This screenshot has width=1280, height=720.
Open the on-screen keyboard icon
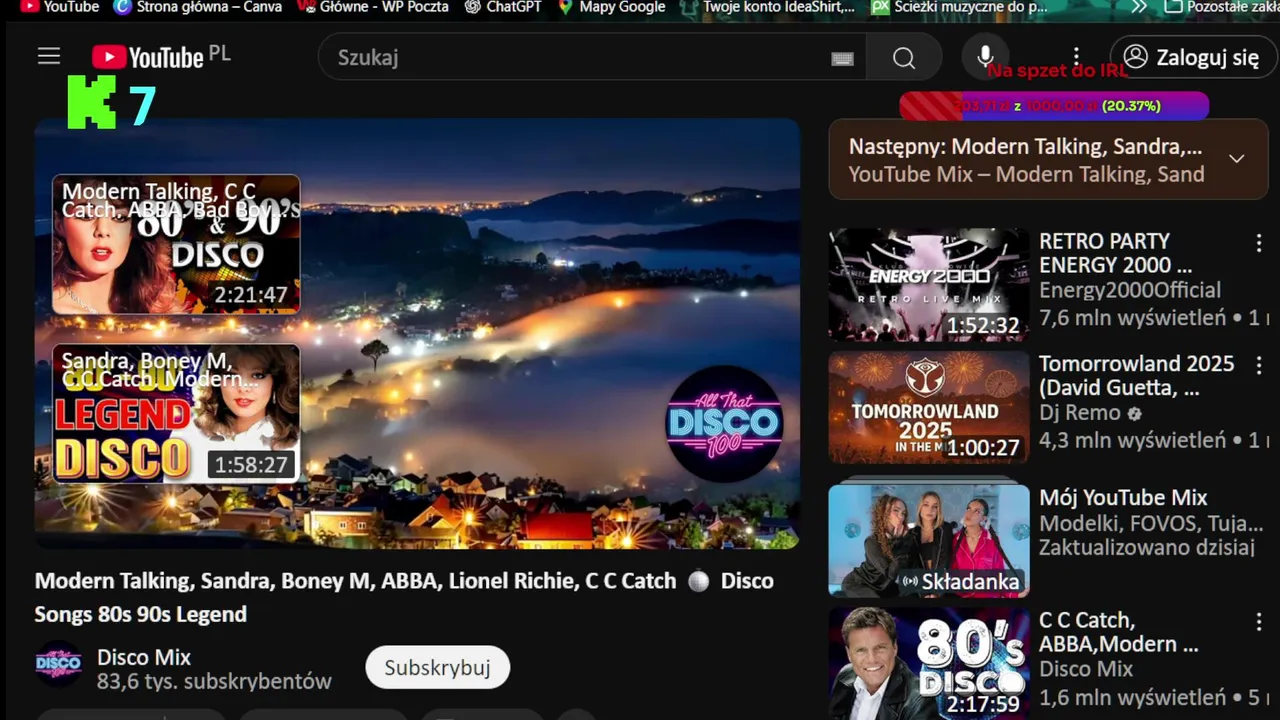click(x=843, y=58)
